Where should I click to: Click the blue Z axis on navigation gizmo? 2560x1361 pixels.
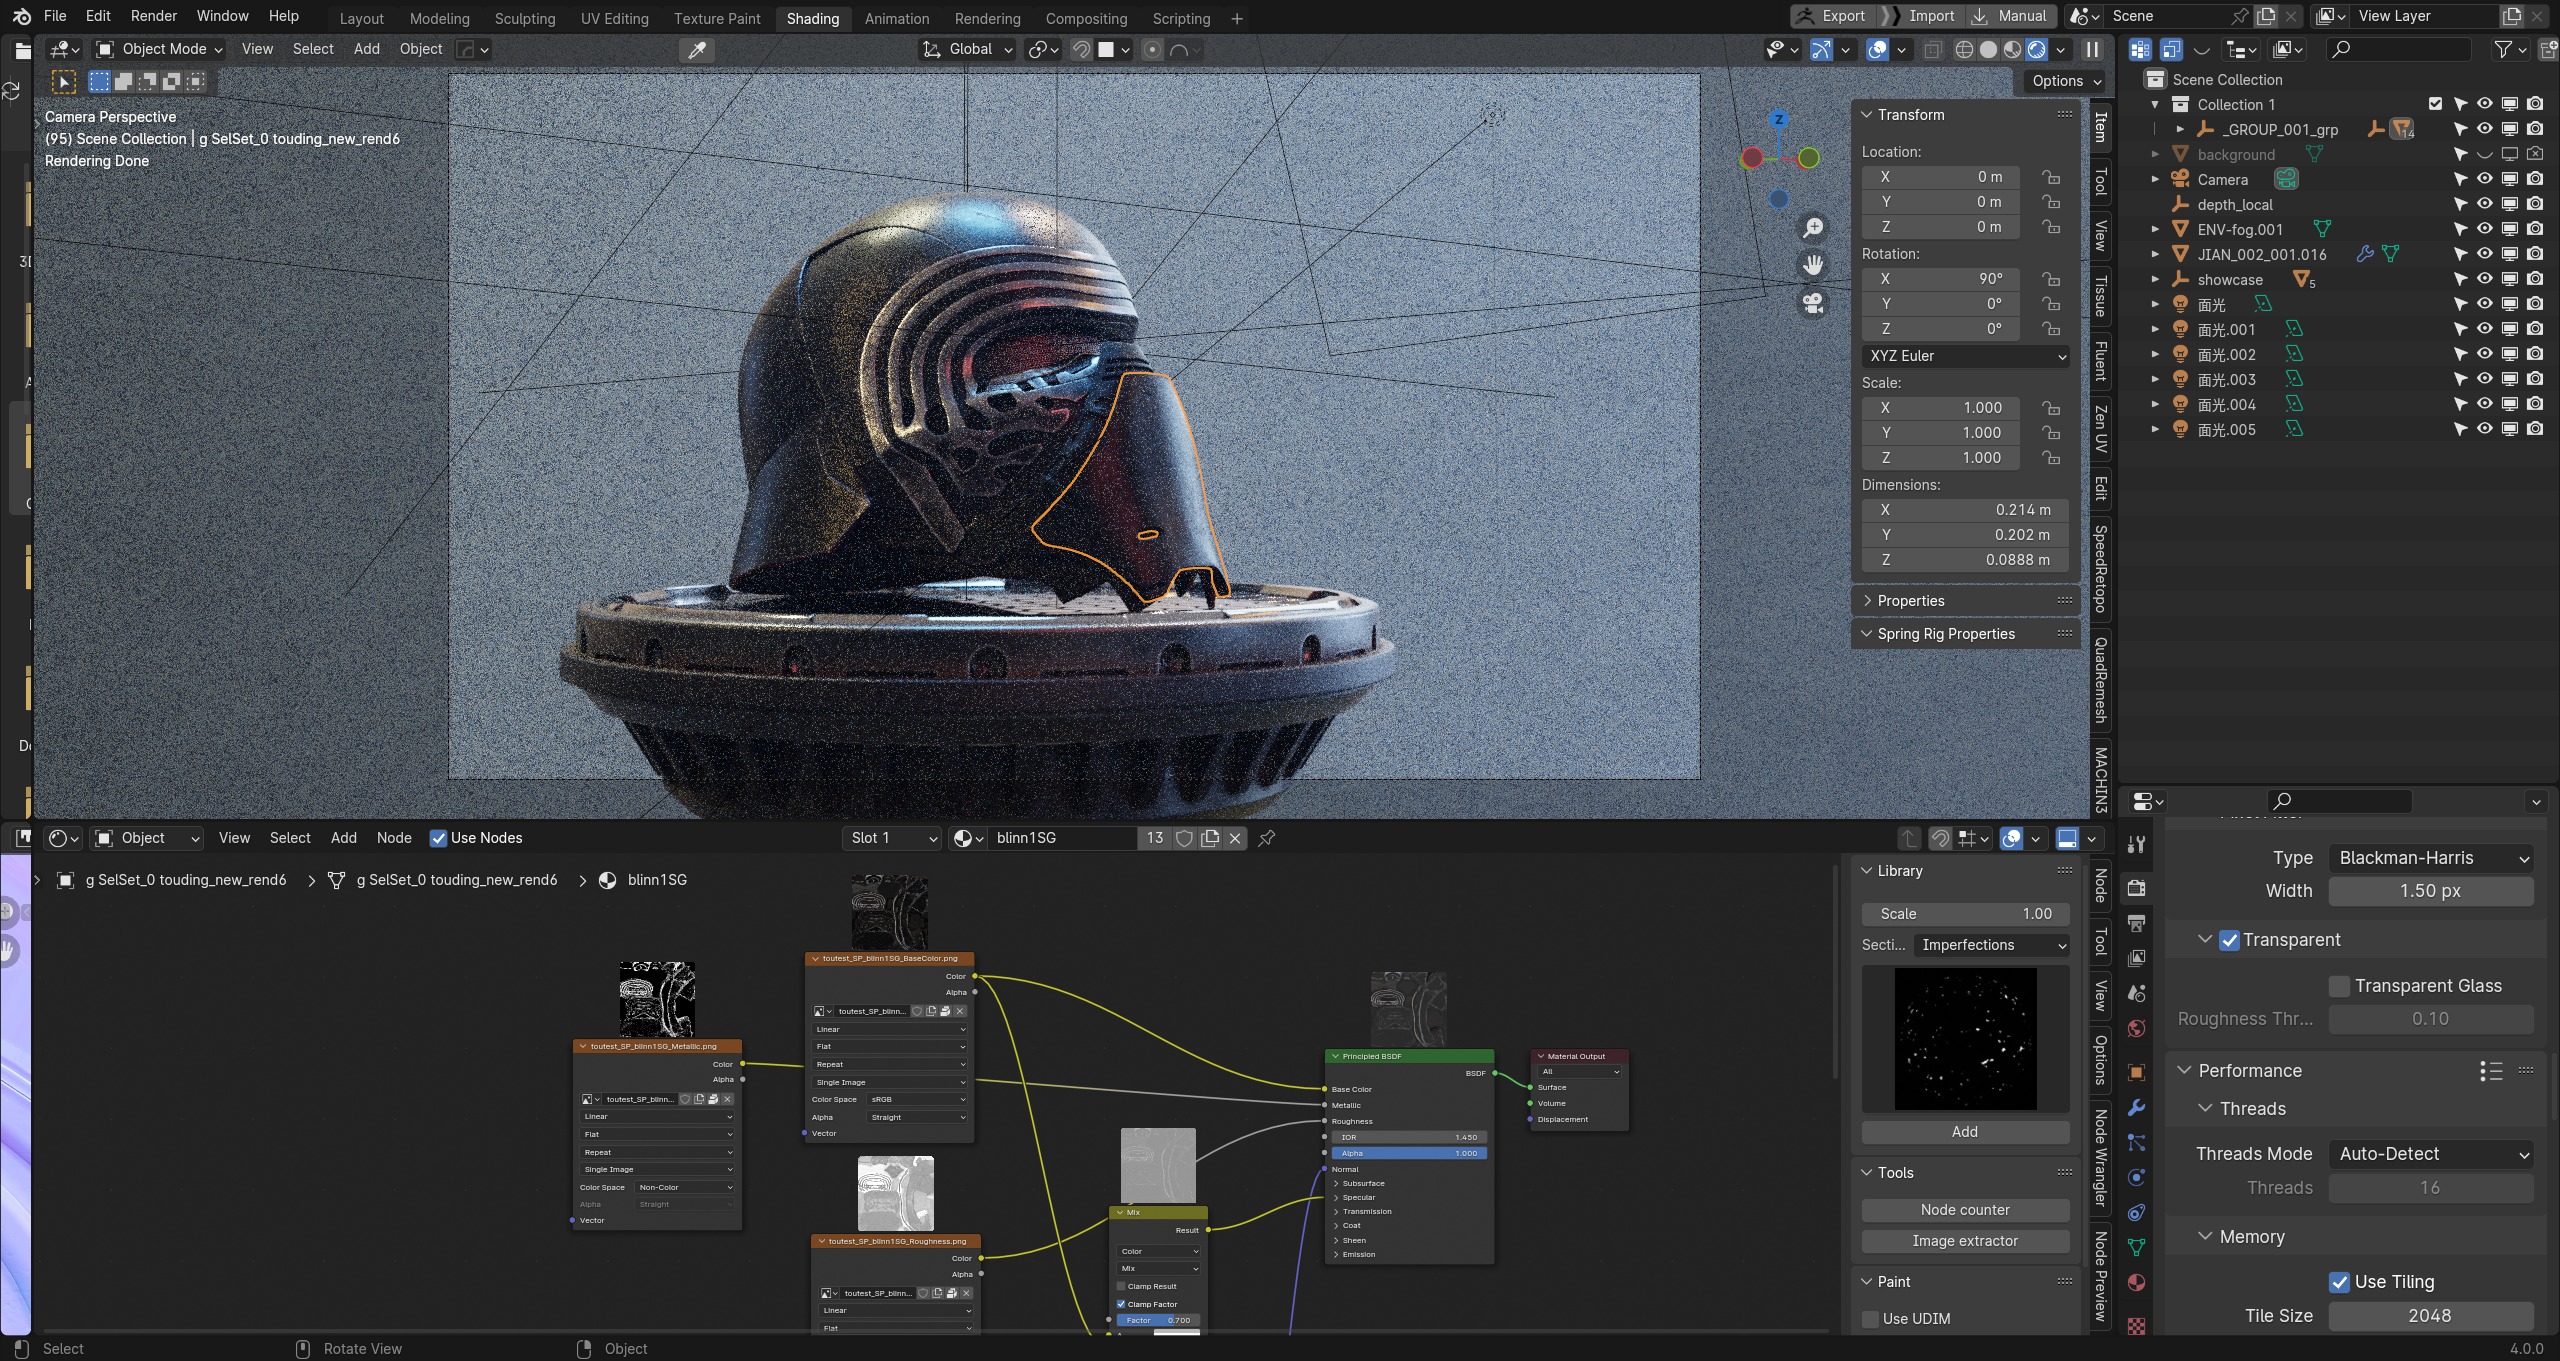[1779, 119]
